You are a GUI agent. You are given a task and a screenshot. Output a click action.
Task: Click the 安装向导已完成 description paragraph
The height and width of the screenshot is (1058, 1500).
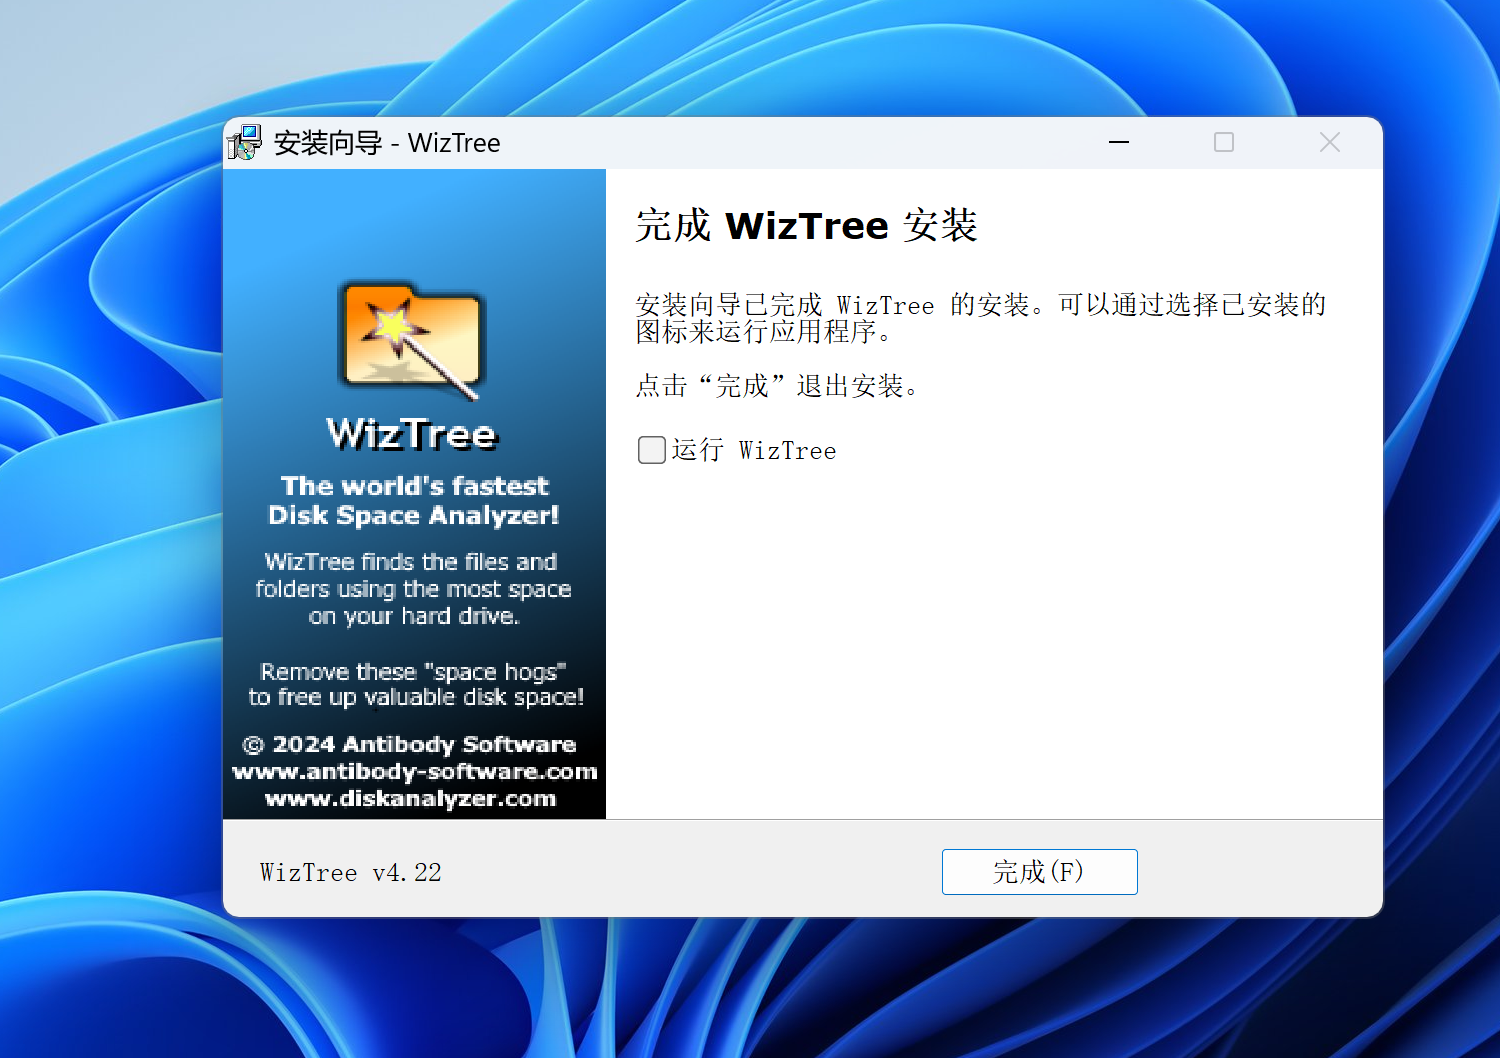click(980, 317)
